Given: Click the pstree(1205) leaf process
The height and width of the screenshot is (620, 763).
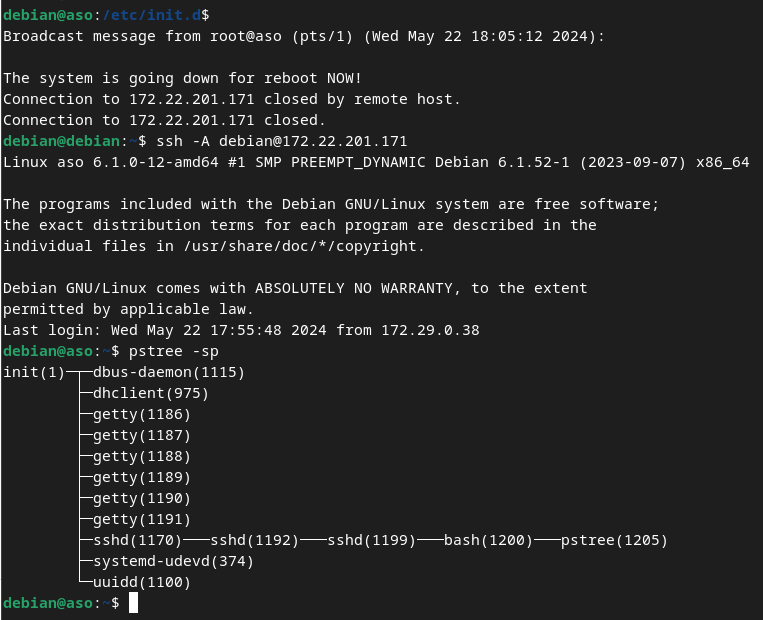Looking at the screenshot, I should click(x=614, y=540).
